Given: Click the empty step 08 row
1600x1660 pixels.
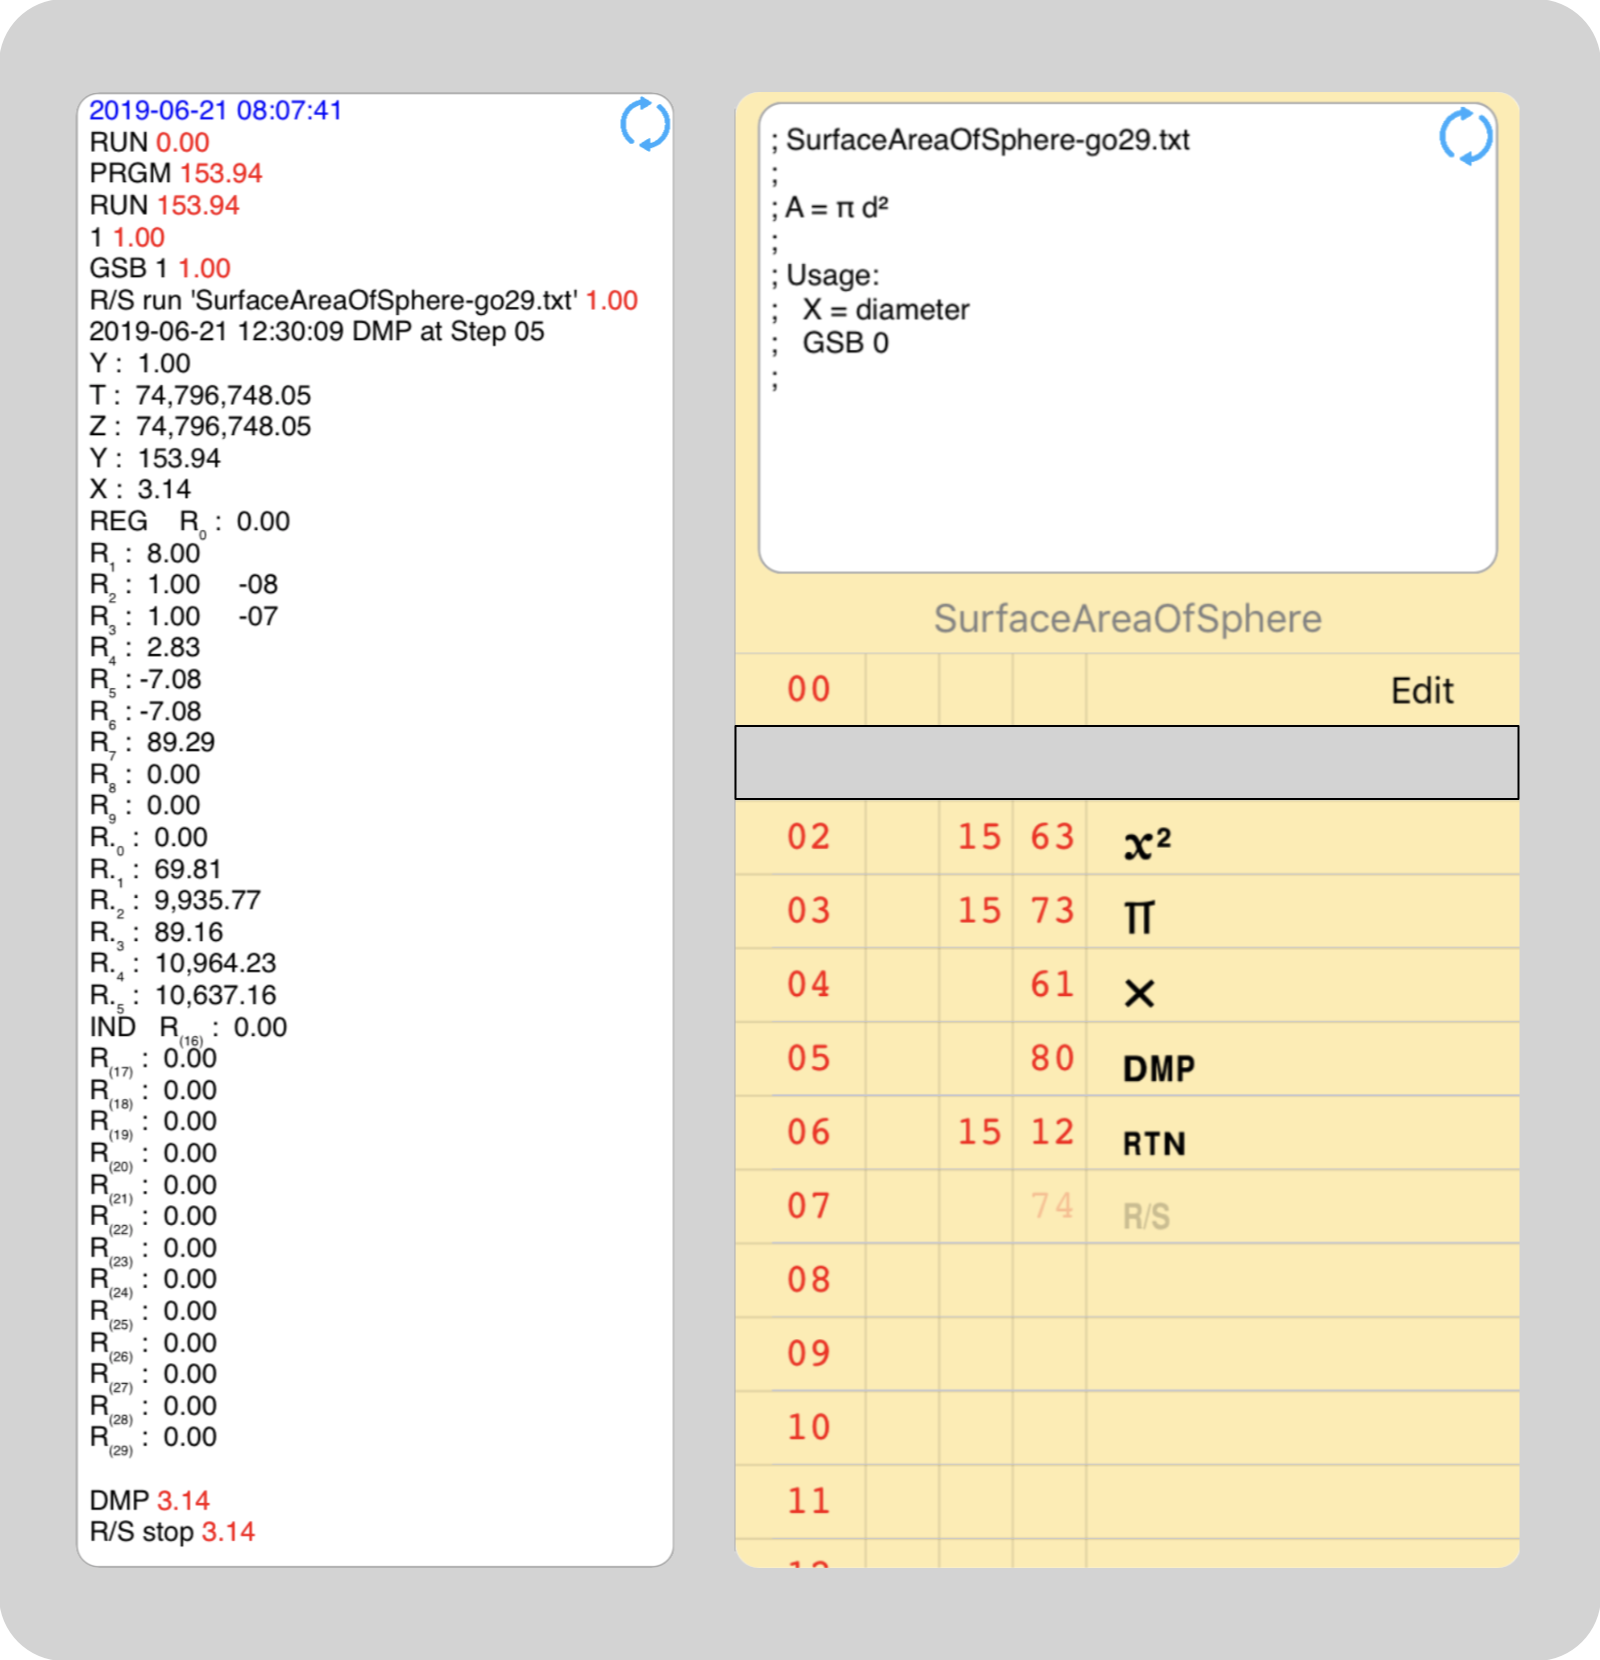Looking at the screenshot, I should pos(1126,1281).
